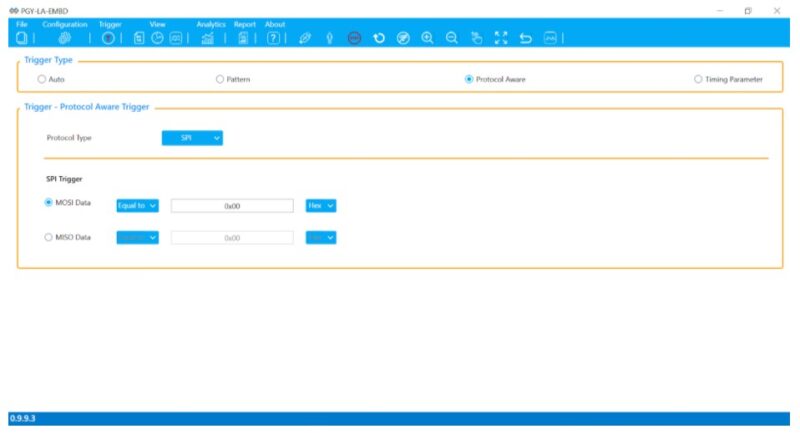Open the MOSI Hex format dropdown
The height and width of the screenshot is (434, 800).
pyautogui.click(x=320, y=205)
